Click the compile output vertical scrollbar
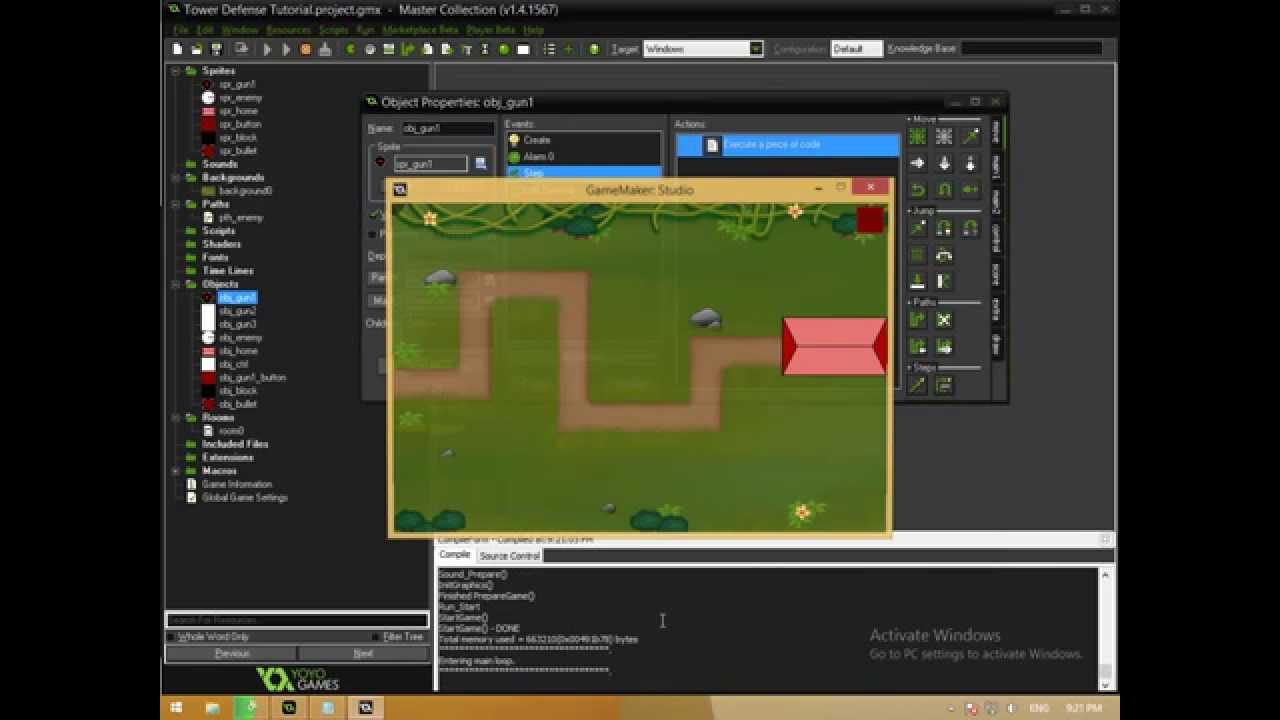This screenshot has width=1280, height=720. (x=1105, y=630)
